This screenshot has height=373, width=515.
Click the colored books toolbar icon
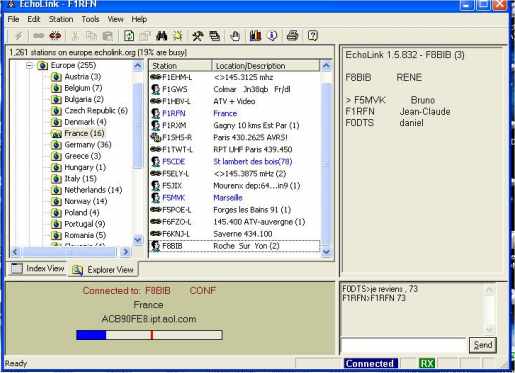click(x=255, y=36)
